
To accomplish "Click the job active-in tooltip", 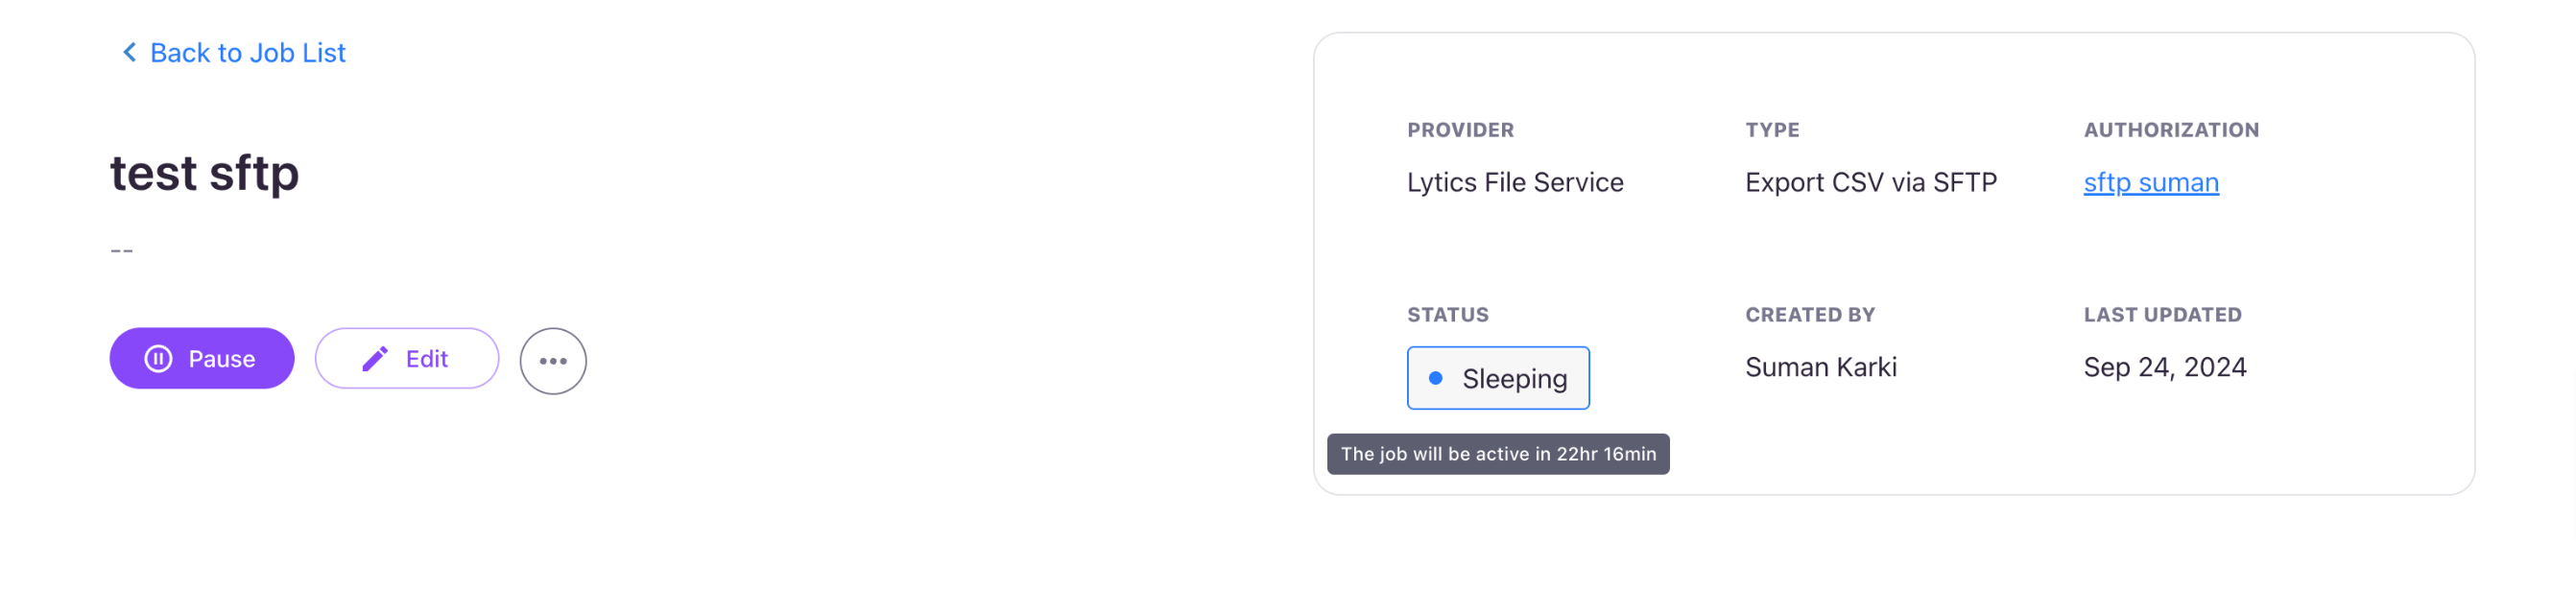I will [1498, 454].
